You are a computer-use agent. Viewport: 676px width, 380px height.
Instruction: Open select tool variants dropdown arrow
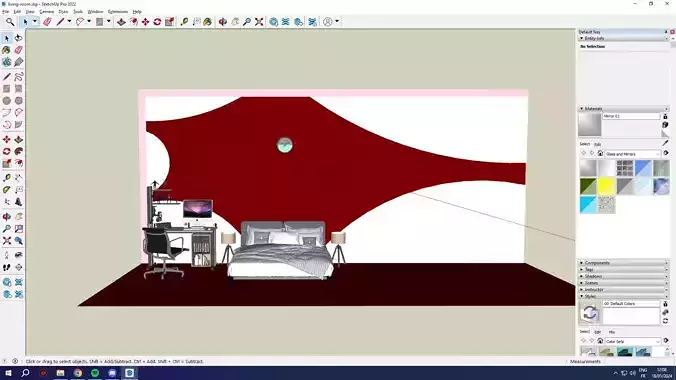tap(35, 22)
